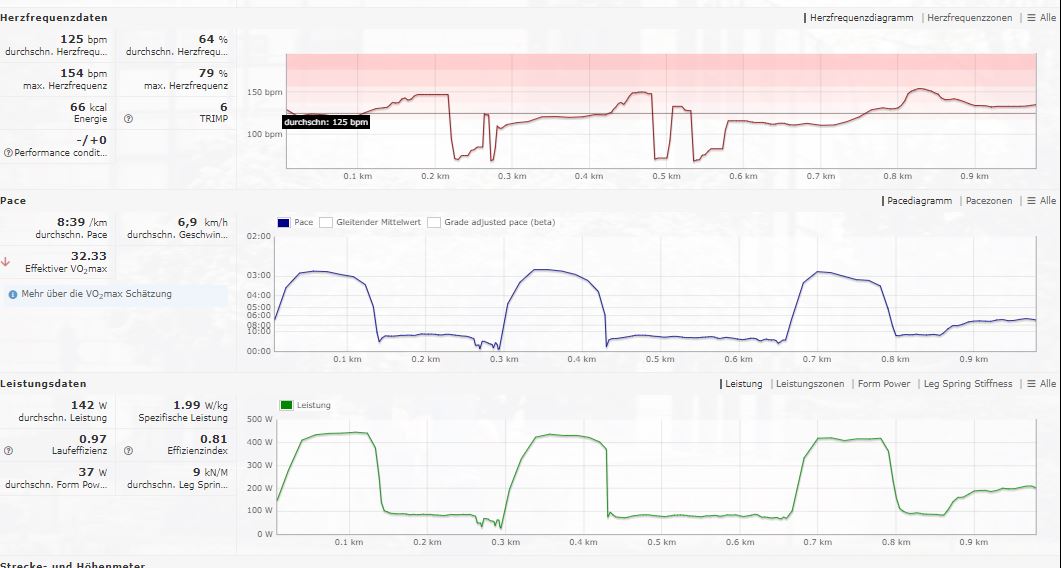Click the red down arrow by Effektiver VO2max
Screen dimensions: 1061x568
6,262
